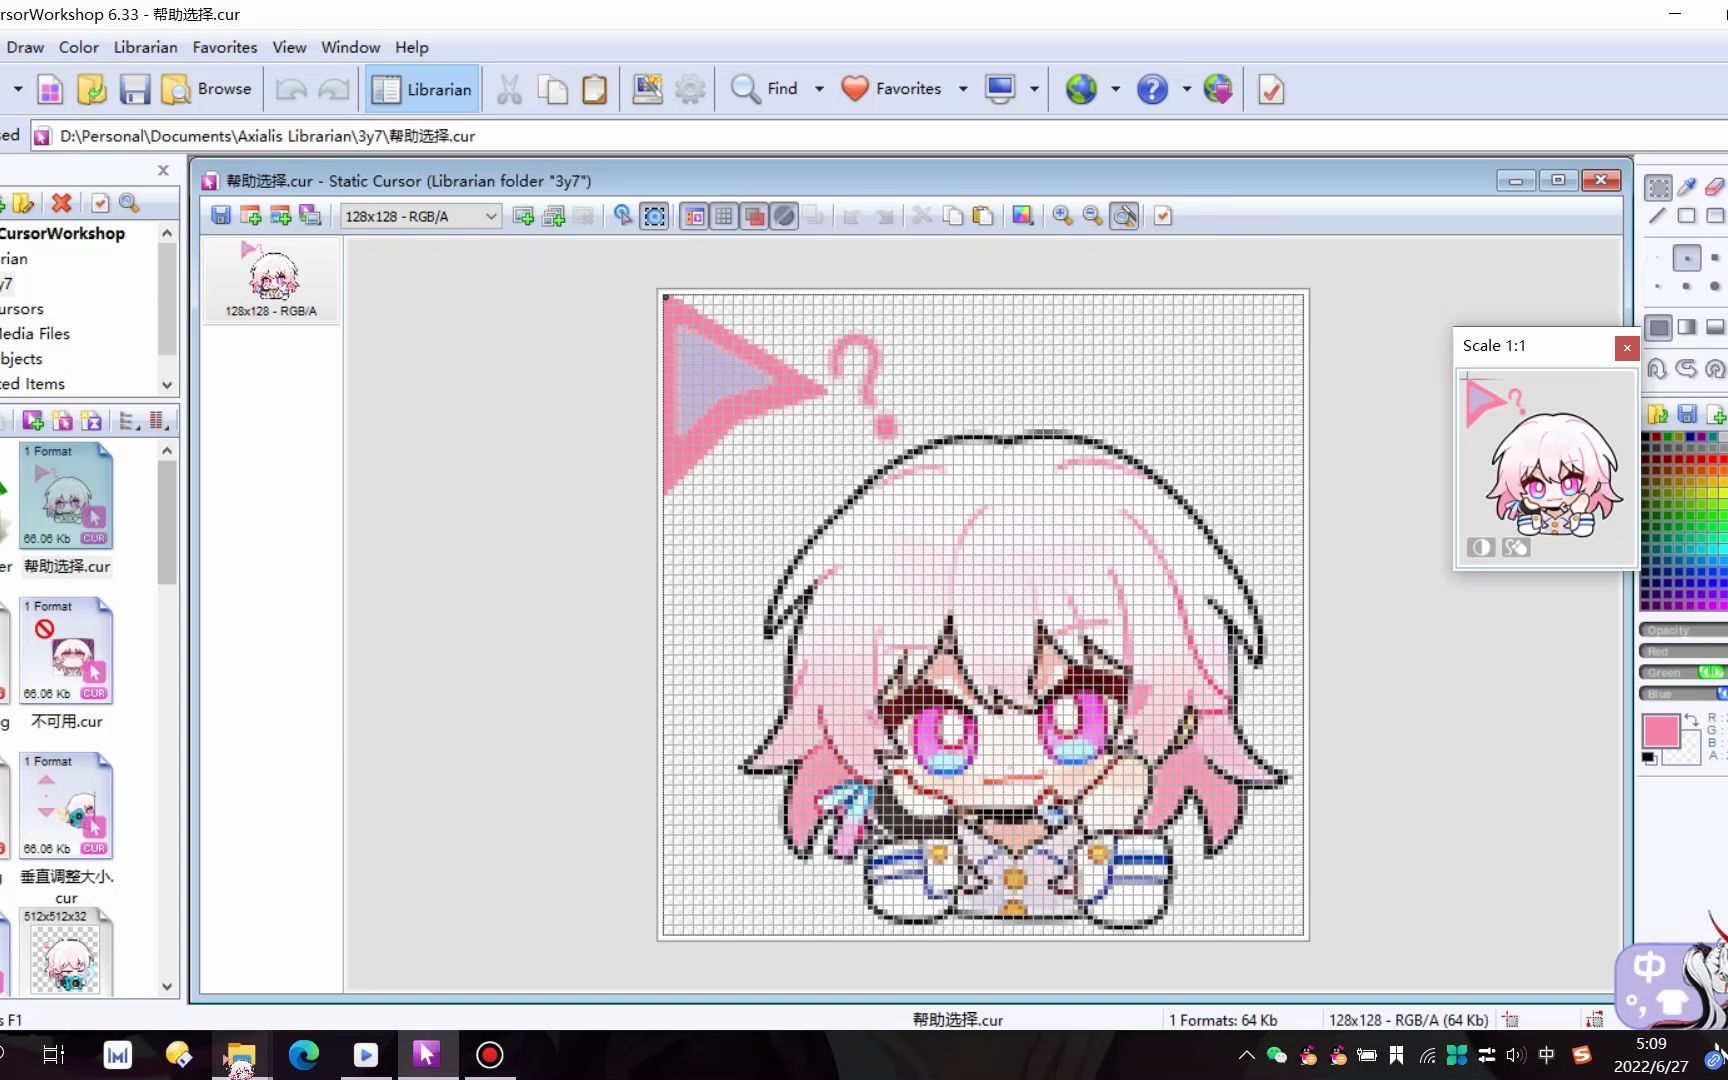1728x1080 pixels.
Task: Click the red delete X in librarian panel
Action: (x=62, y=203)
